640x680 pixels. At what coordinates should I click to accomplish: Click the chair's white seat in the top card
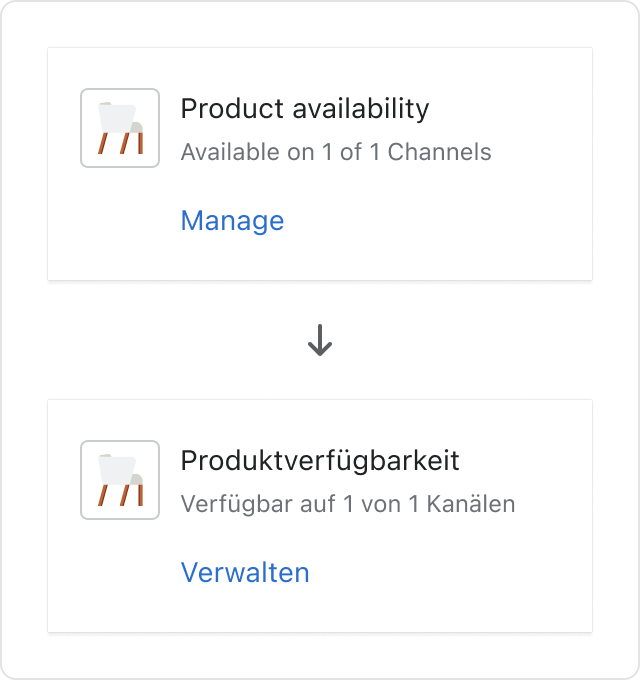(x=118, y=118)
